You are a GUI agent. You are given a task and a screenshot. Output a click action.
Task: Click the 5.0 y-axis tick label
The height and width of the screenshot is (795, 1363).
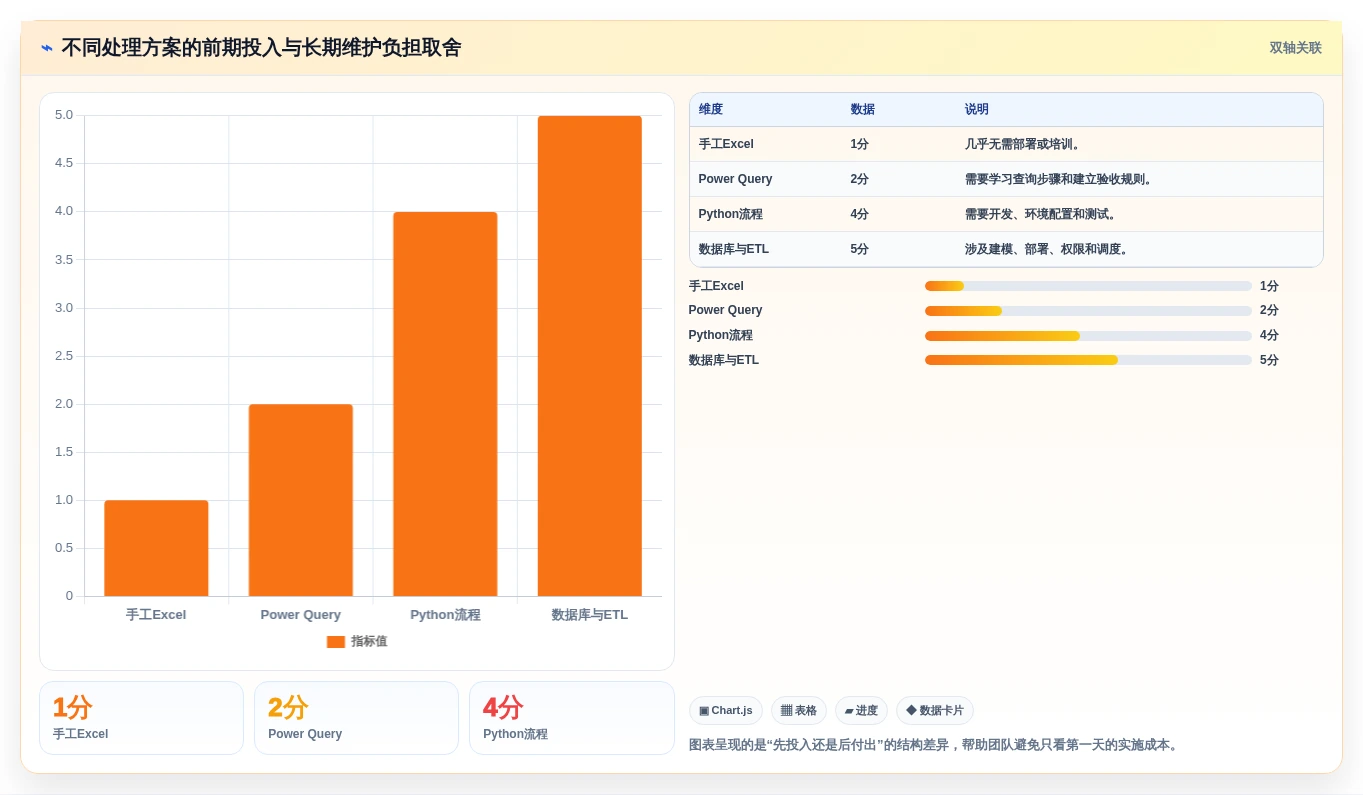[64, 115]
